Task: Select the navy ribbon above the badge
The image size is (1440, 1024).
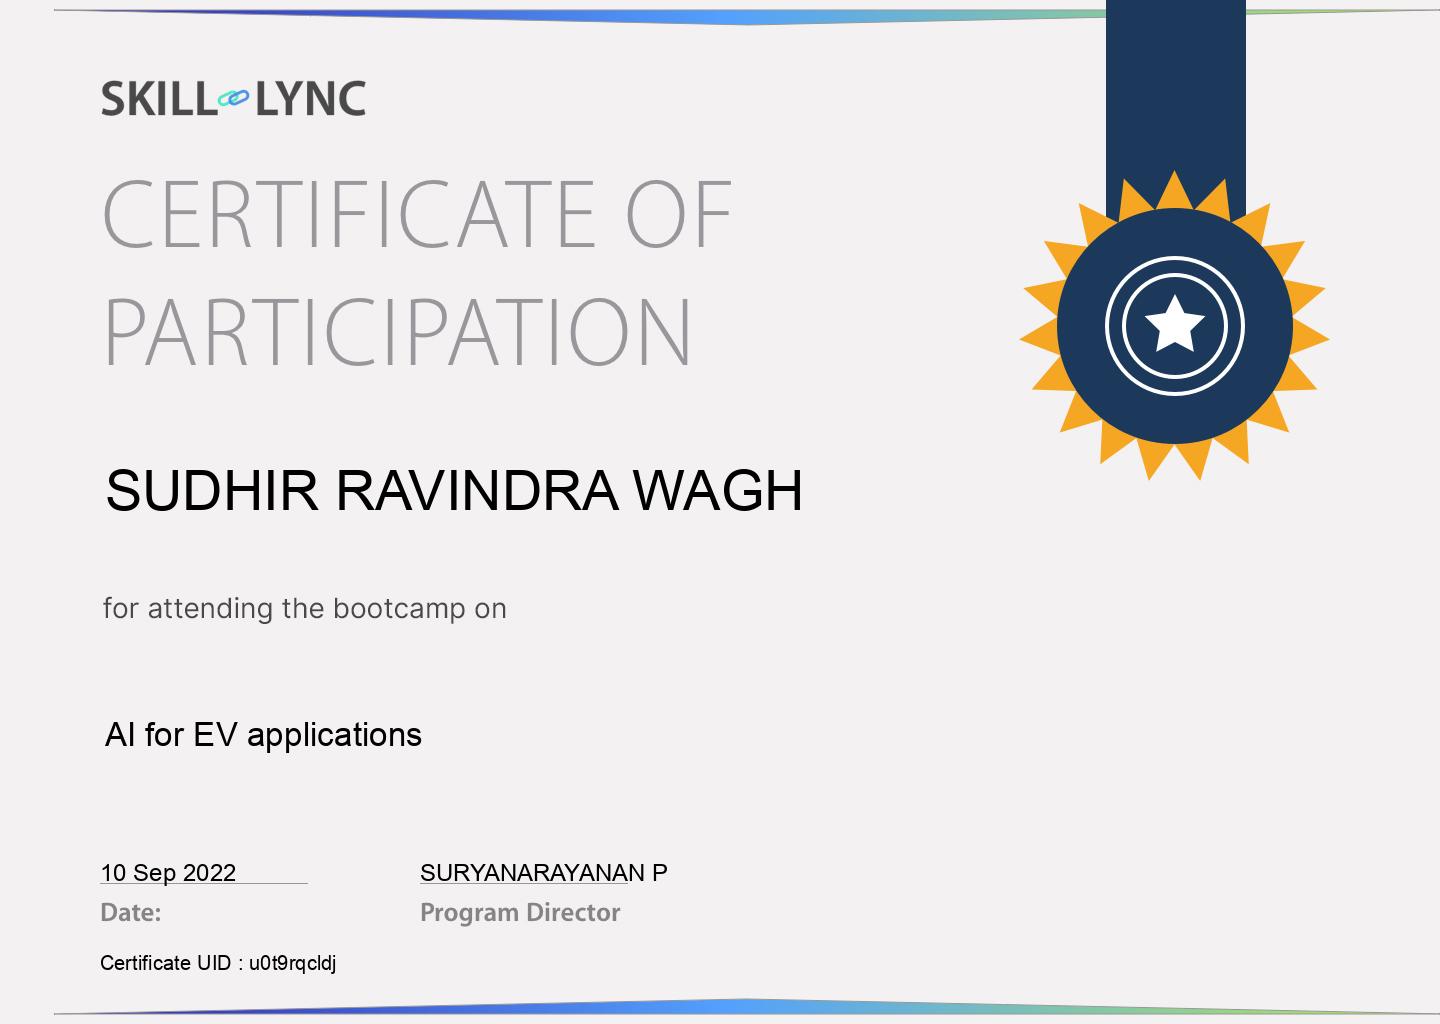Action: (x=1175, y=90)
